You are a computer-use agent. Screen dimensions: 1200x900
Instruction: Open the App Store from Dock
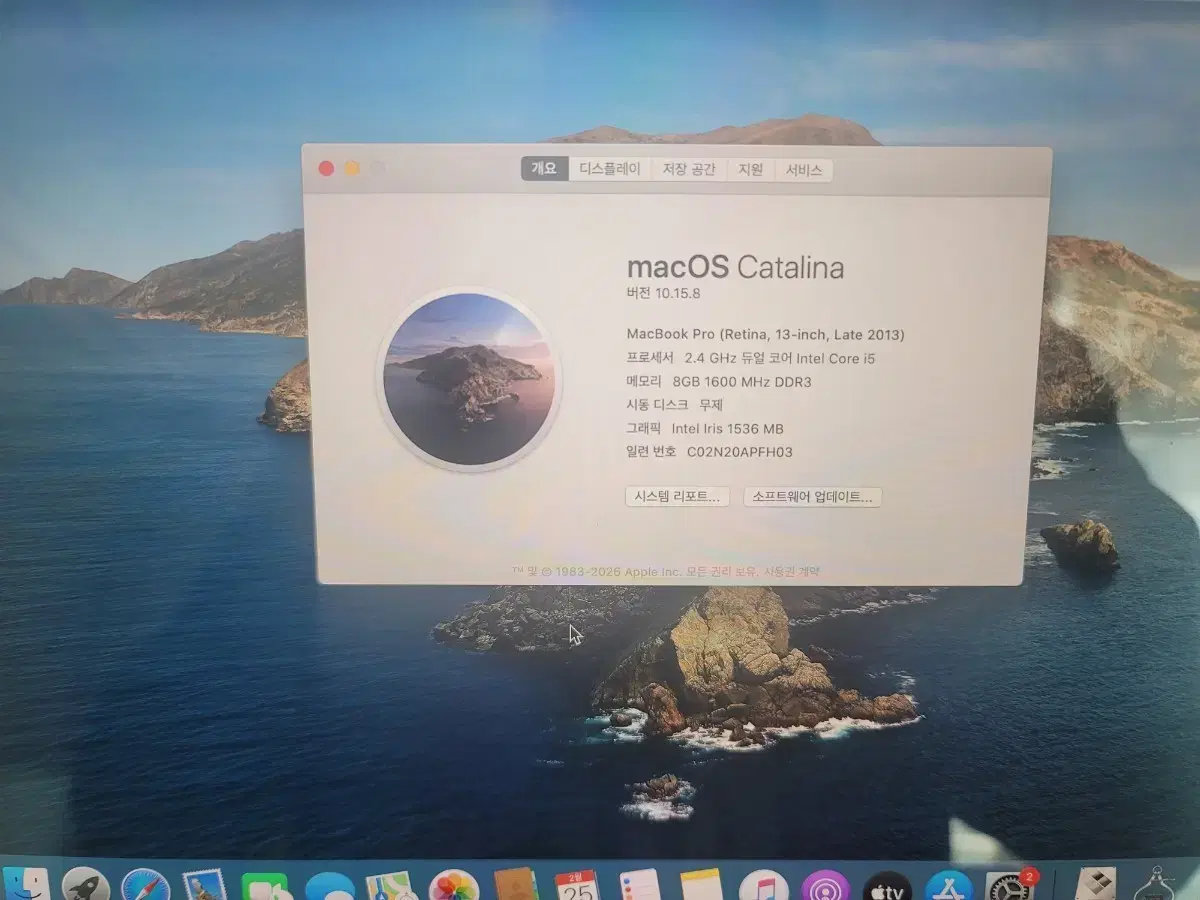949,886
